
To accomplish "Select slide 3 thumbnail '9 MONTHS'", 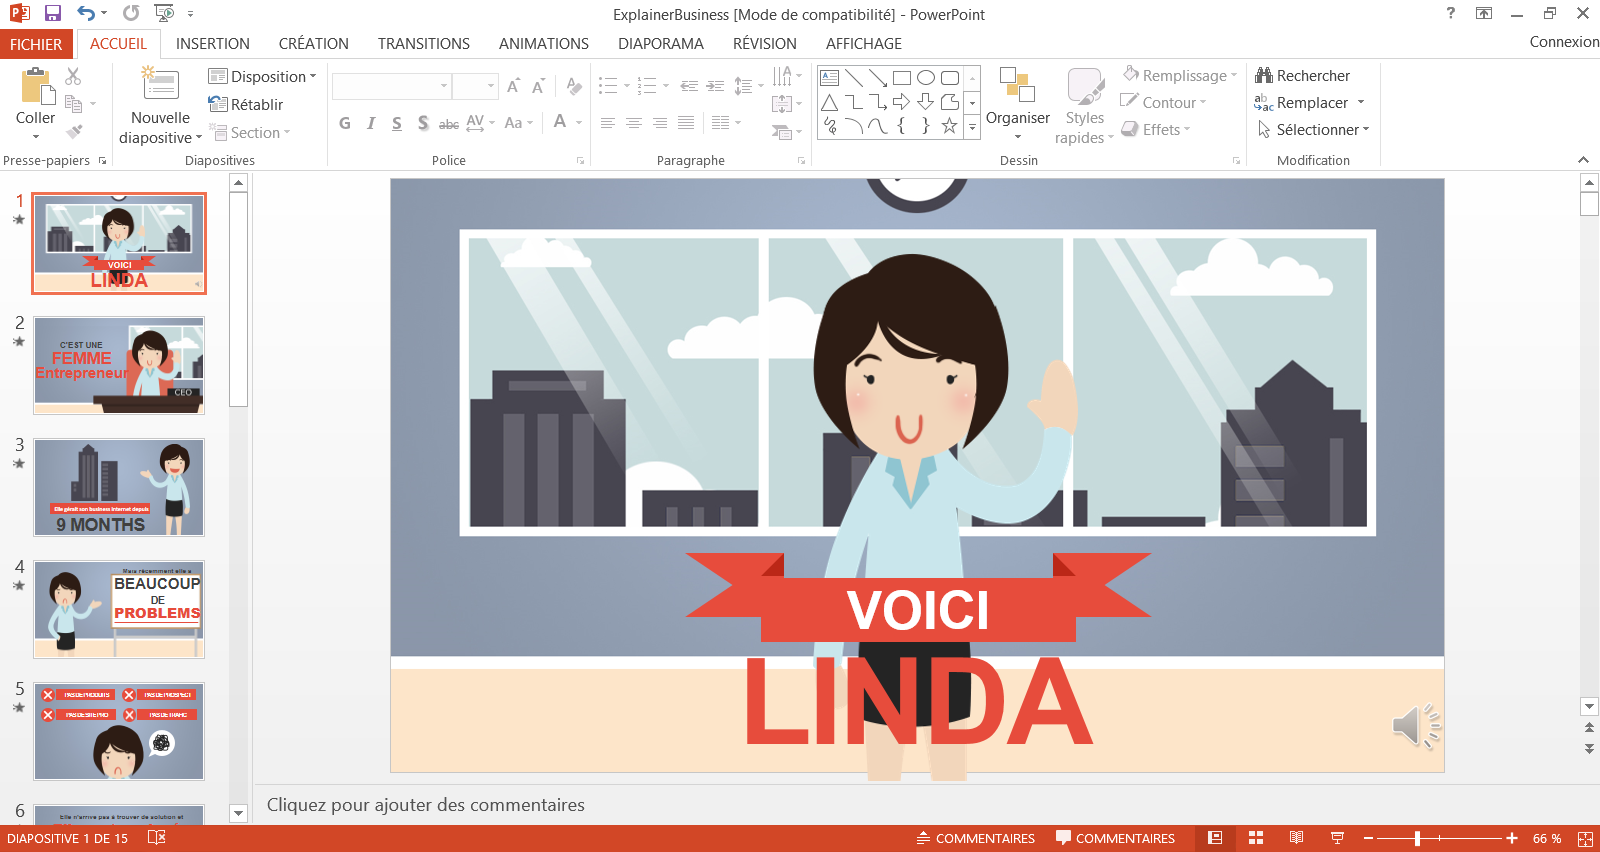I will tap(119, 488).
